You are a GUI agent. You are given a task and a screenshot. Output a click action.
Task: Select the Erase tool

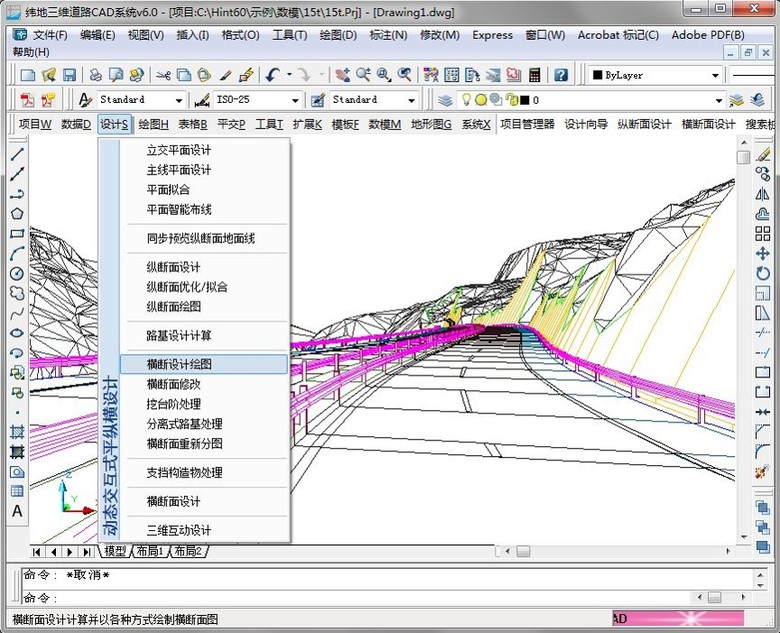[763, 154]
